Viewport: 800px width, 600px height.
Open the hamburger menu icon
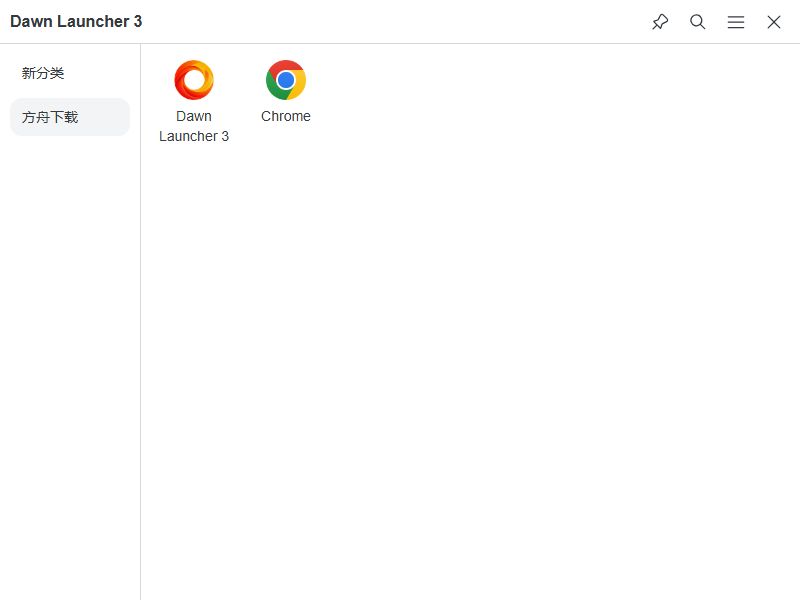pyautogui.click(x=736, y=22)
